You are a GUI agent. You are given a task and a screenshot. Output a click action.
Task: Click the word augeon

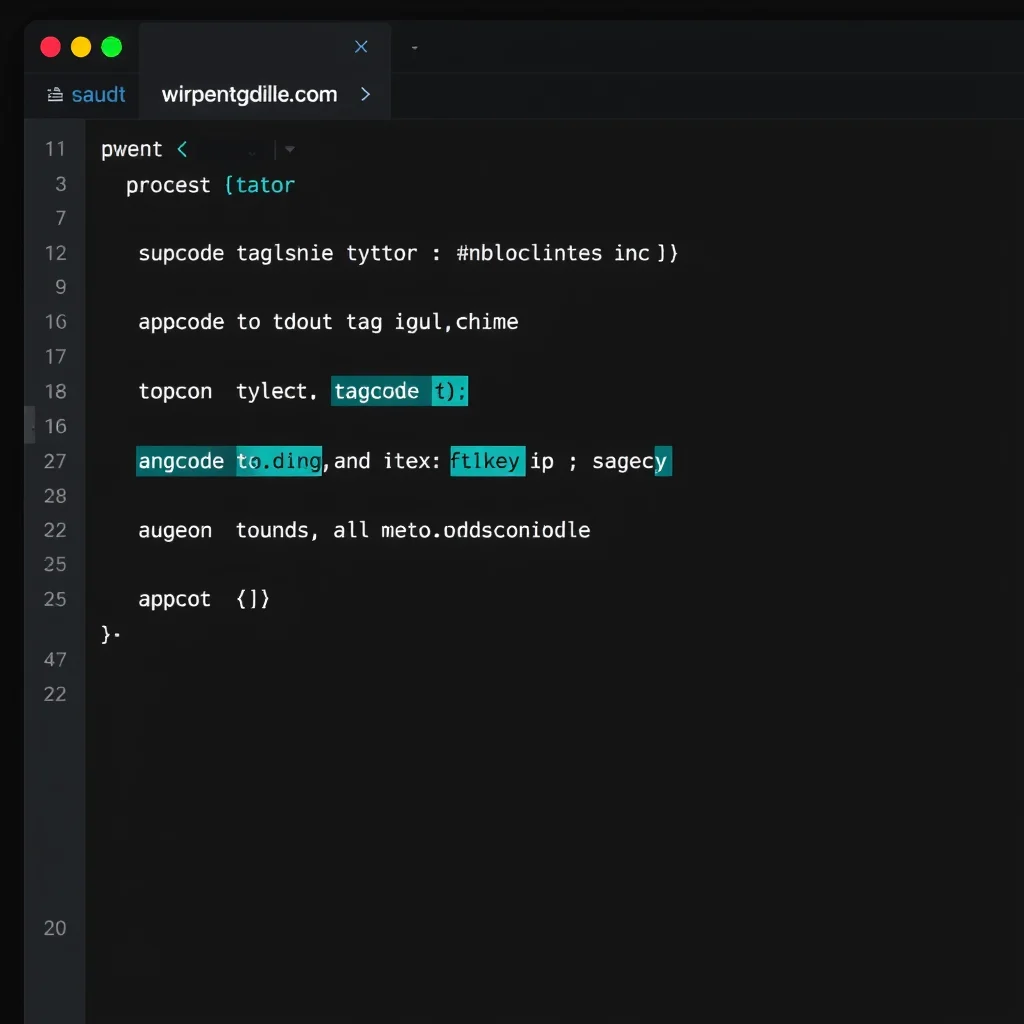175,530
